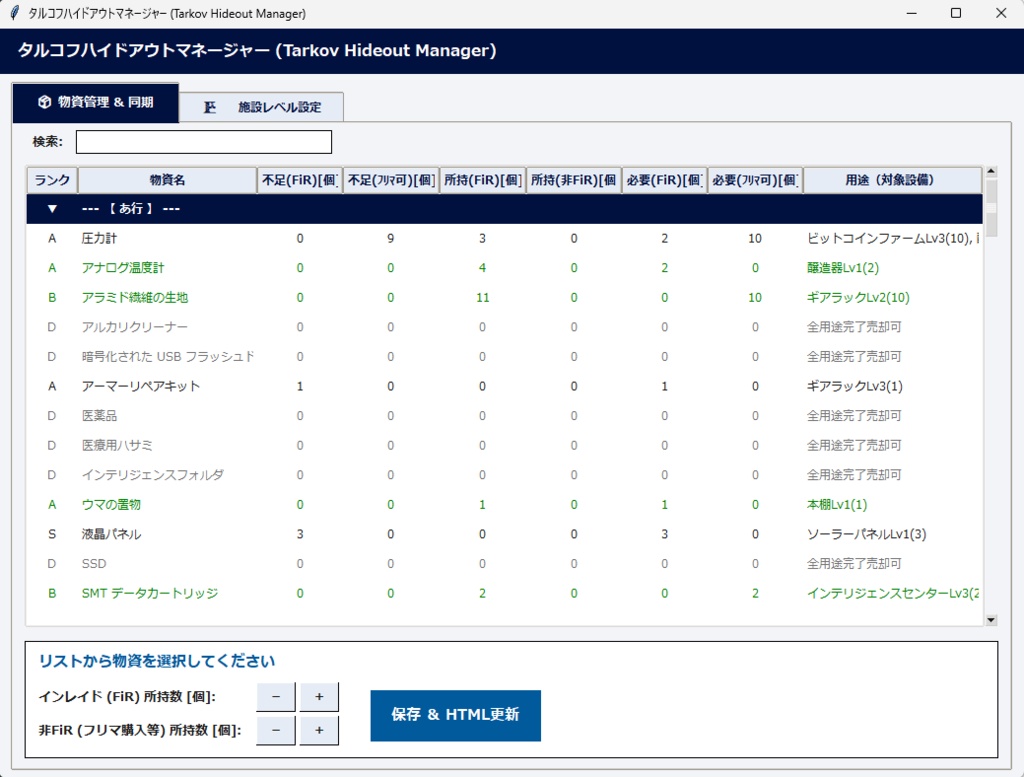Select the SSD row

click(x=504, y=563)
